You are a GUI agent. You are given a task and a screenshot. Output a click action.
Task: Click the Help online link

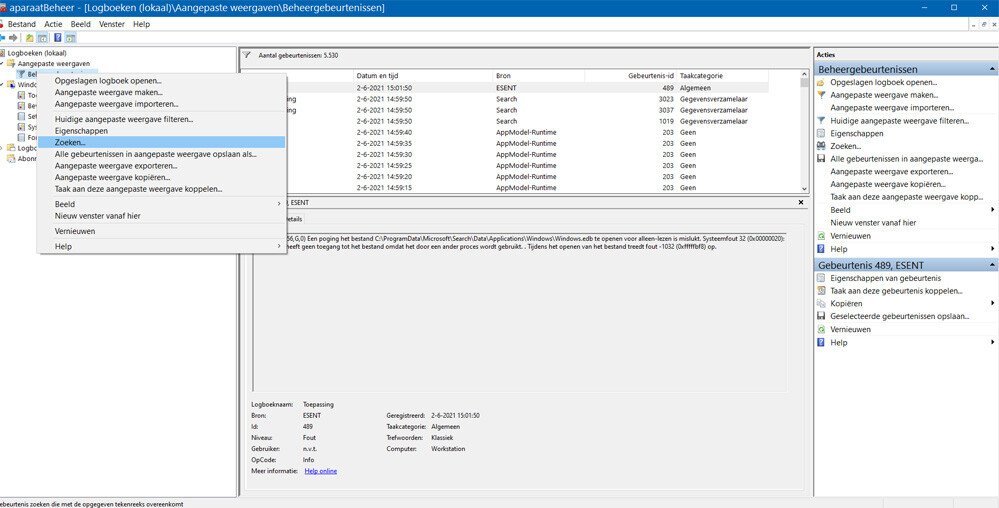click(320, 471)
